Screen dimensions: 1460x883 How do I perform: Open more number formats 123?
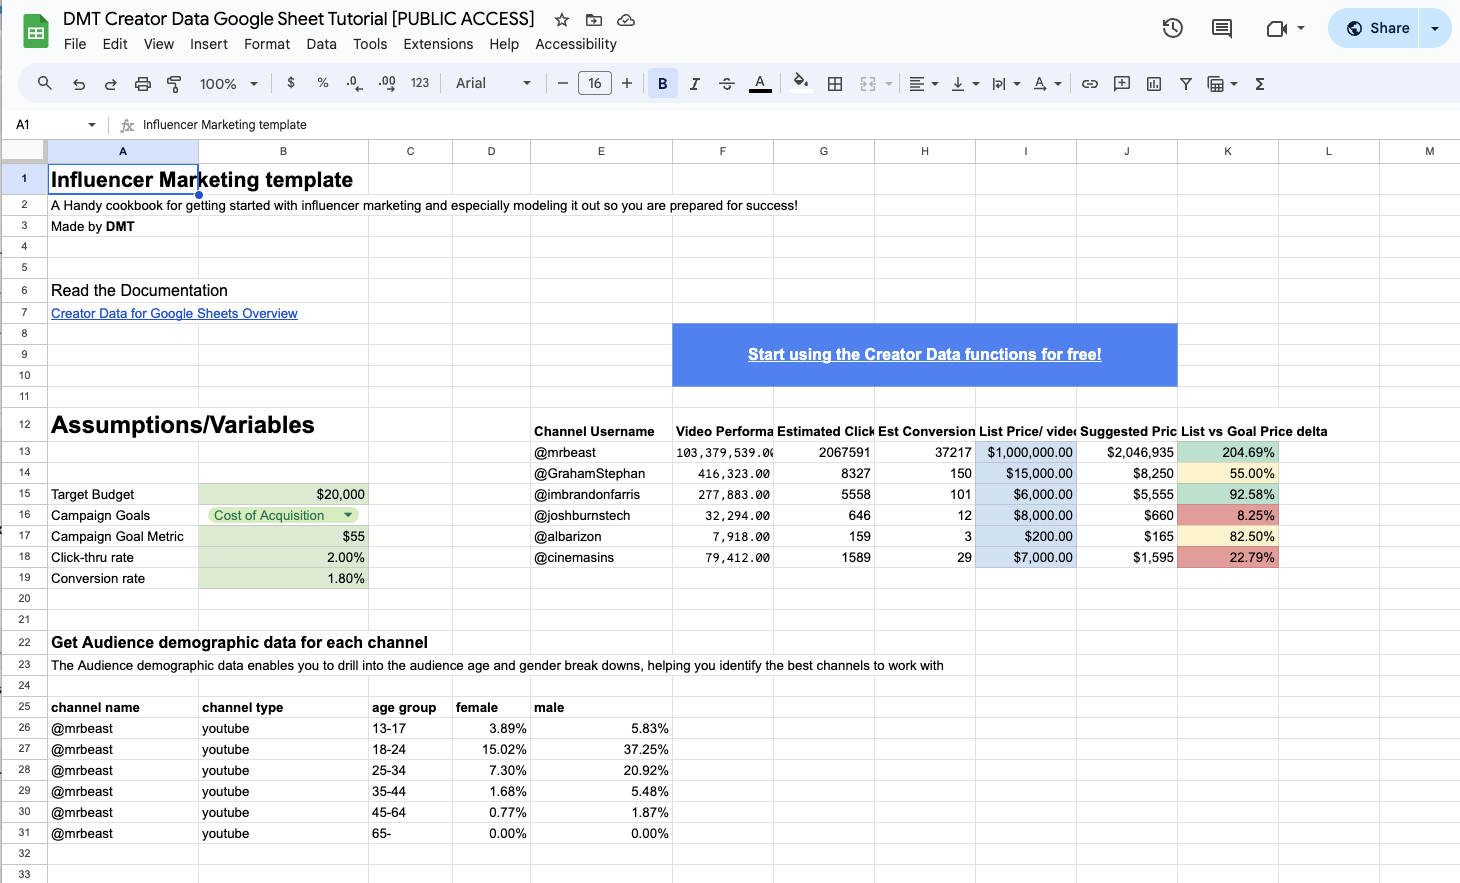(x=420, y=83)
